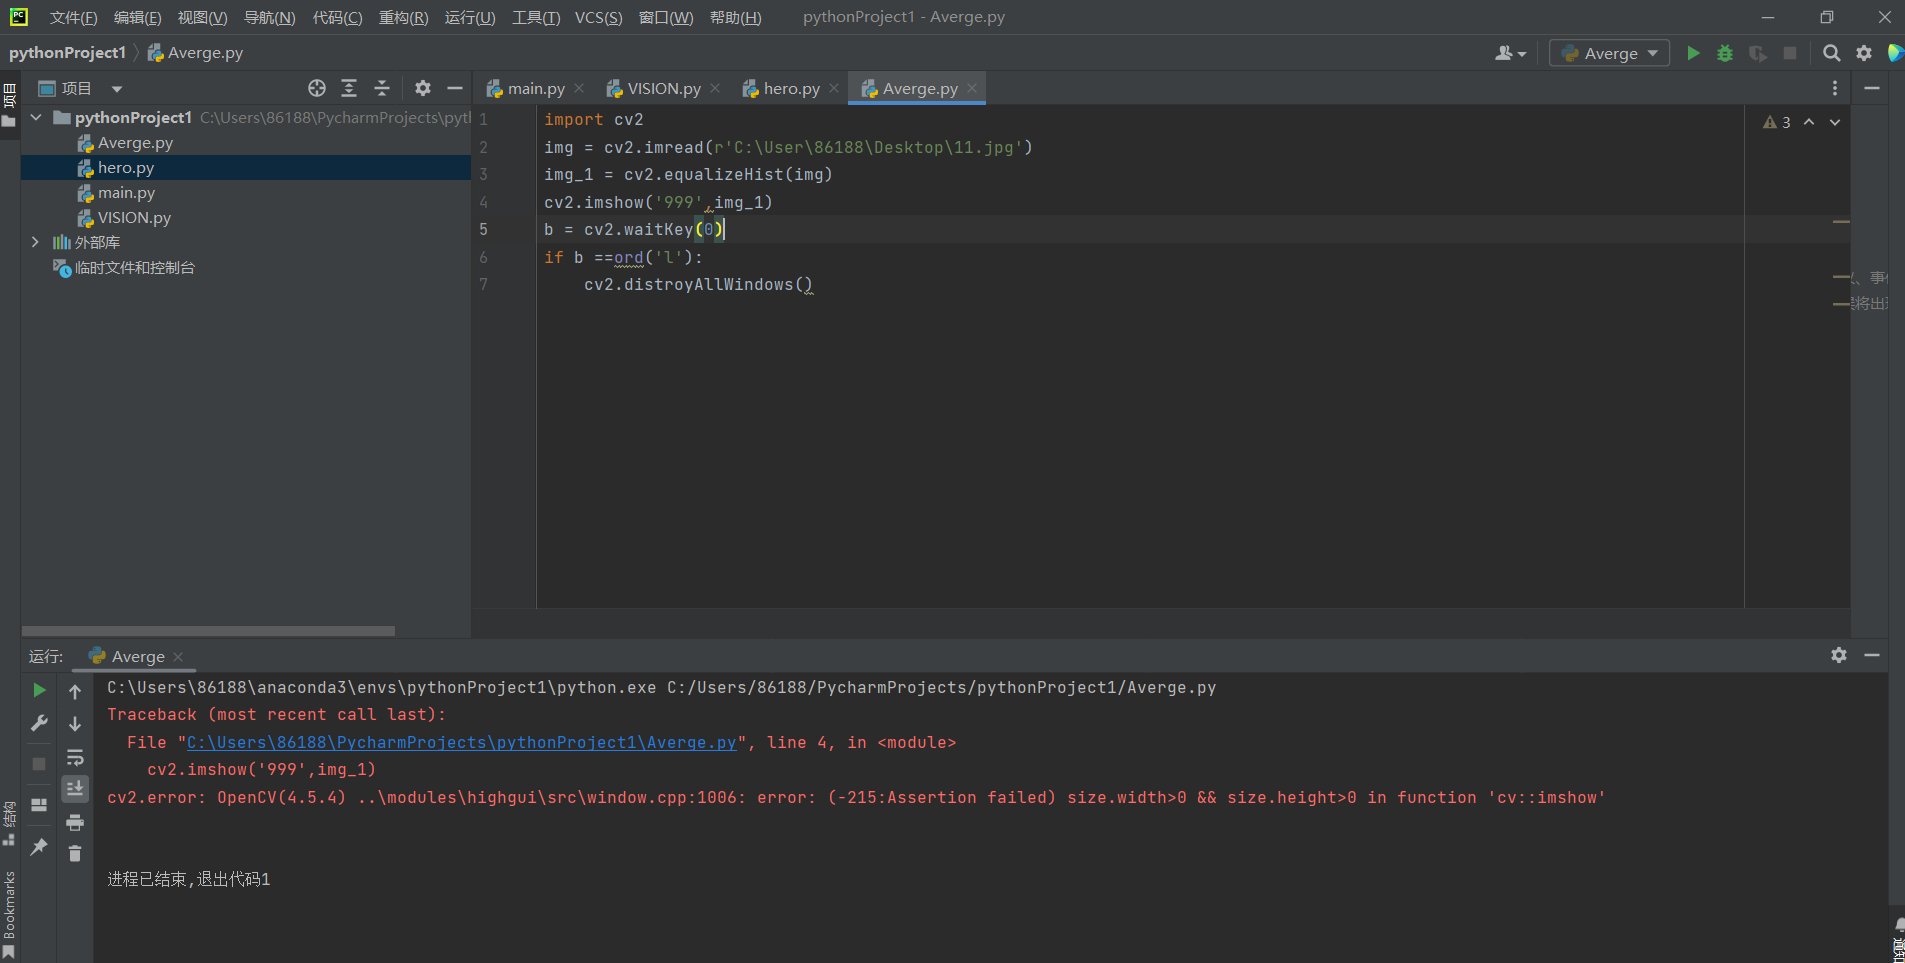Click the stop icon in top toolbar

[1790, 53]
